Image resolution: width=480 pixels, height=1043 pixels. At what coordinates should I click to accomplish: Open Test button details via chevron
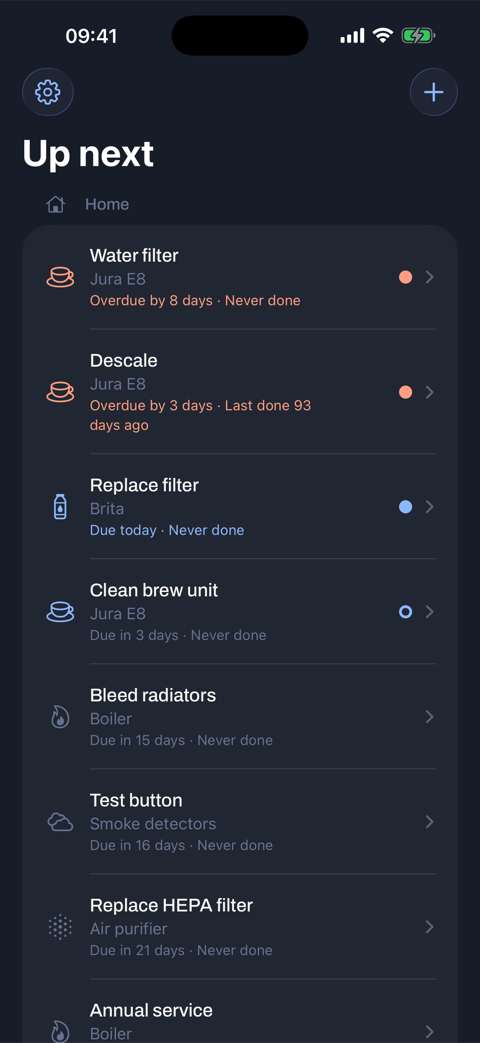[x=429, y=822]
